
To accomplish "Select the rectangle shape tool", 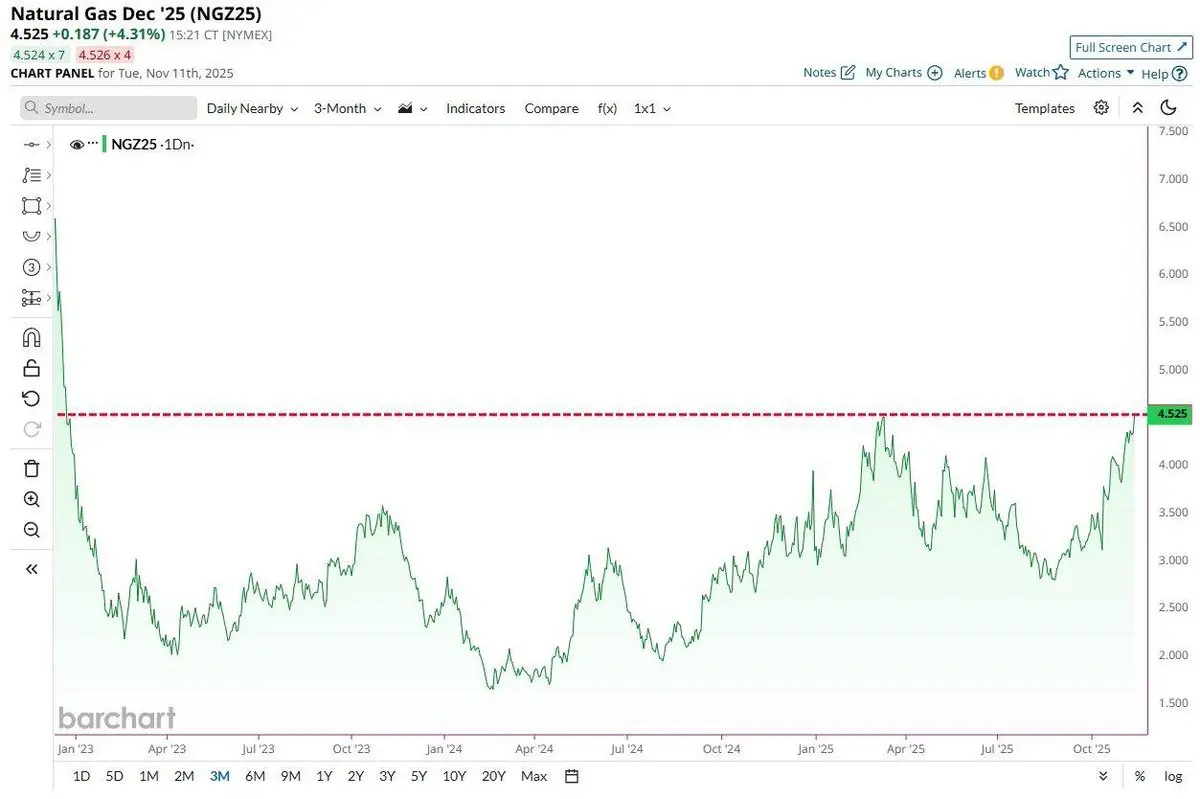I will click(31, 206).
